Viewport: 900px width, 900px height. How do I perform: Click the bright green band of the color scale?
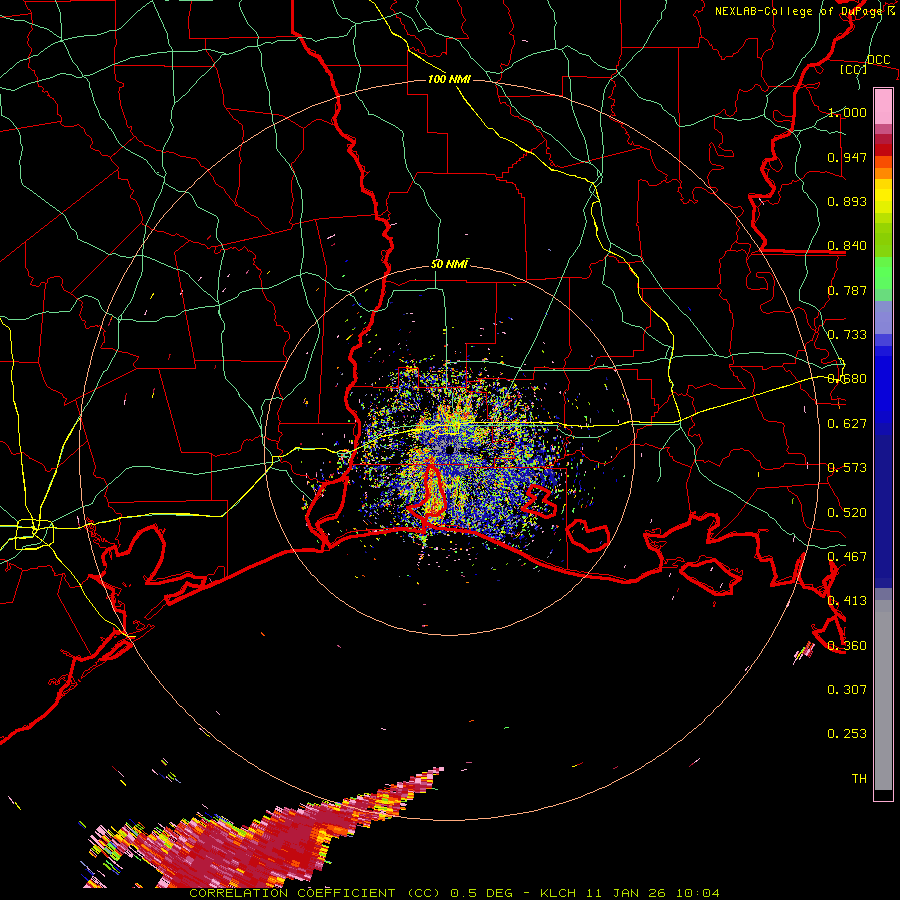click(x=883, y=273)
